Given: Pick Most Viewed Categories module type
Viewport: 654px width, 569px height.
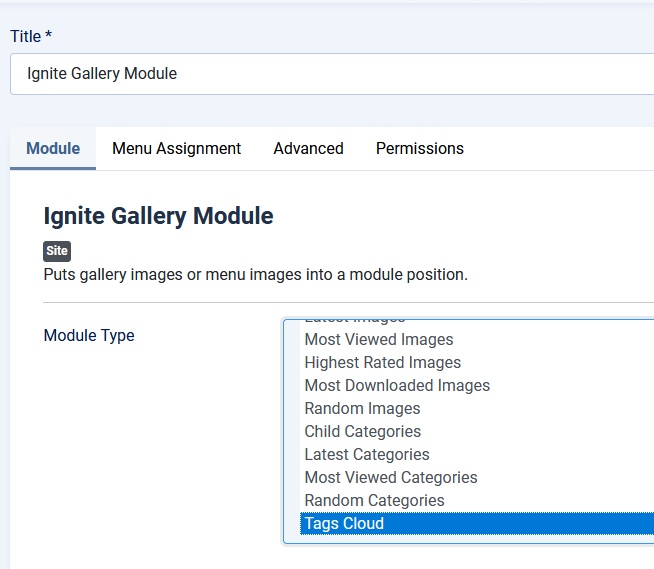Looking at the screenshot, I should click(391, 478).
